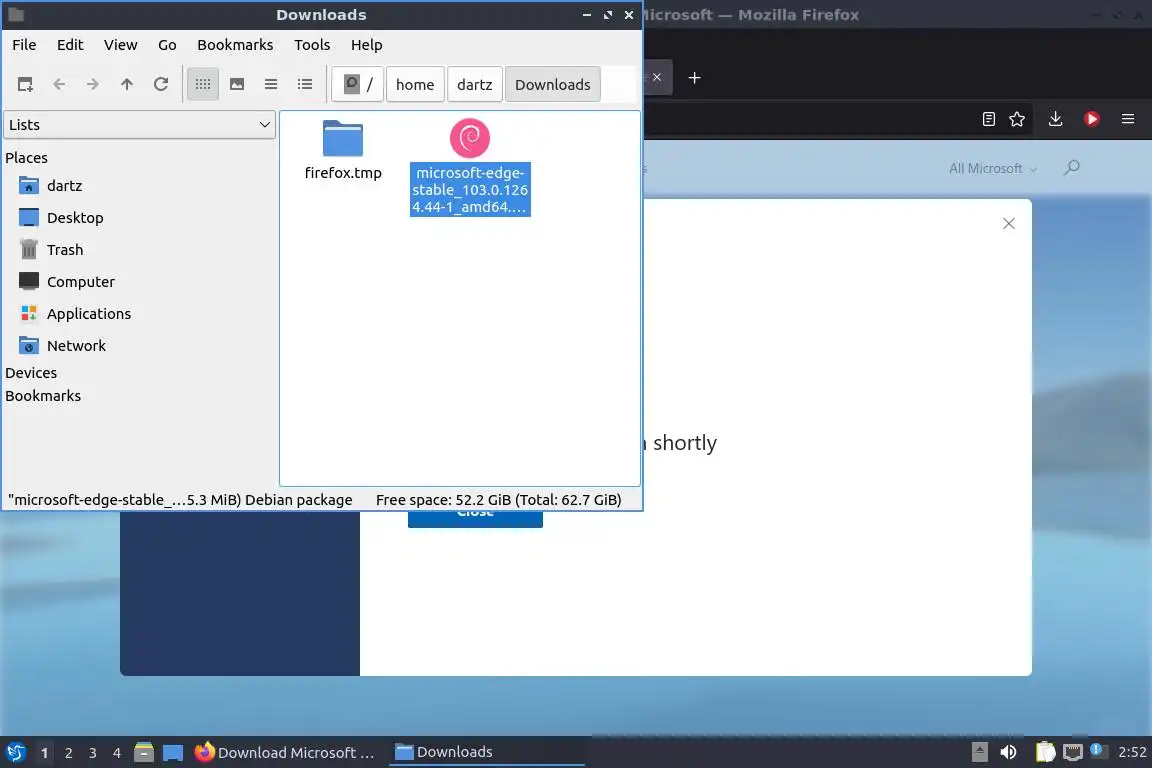
Task: Click the 'firefox.tmp' name label
Action: click(343, 173)
